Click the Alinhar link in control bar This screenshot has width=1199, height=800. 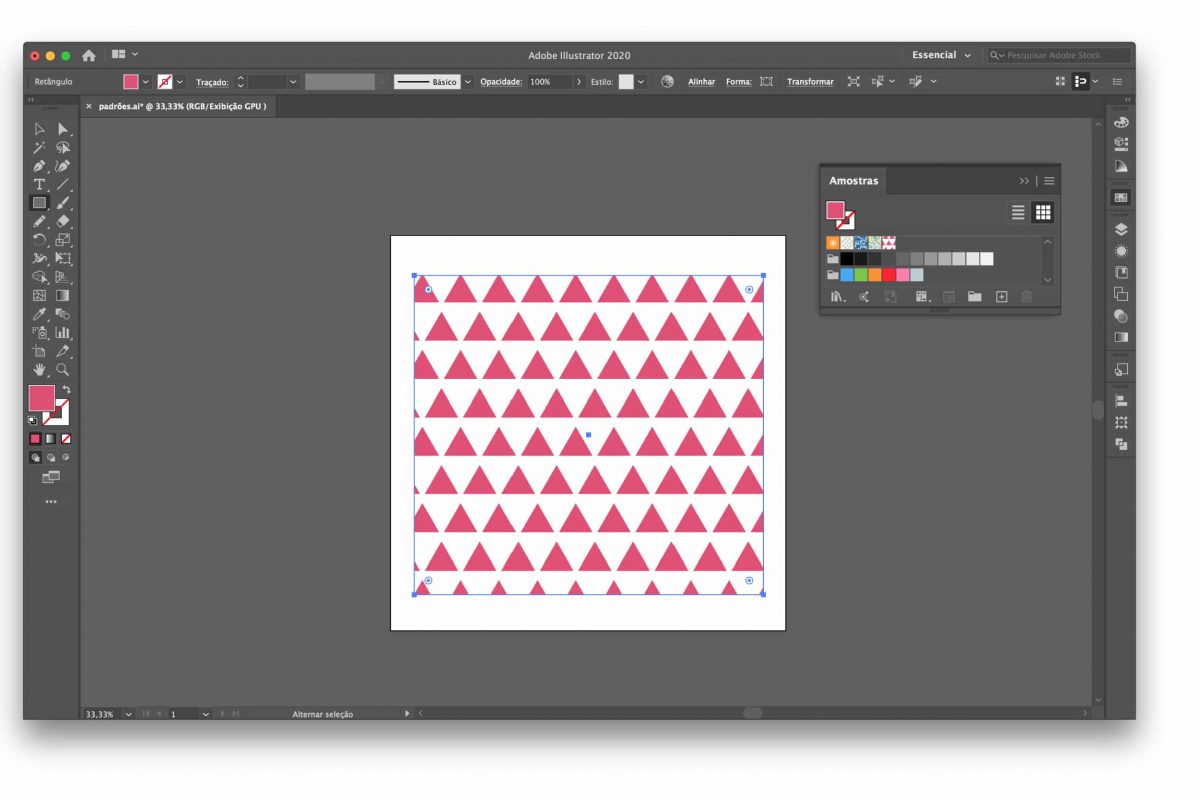701,82
